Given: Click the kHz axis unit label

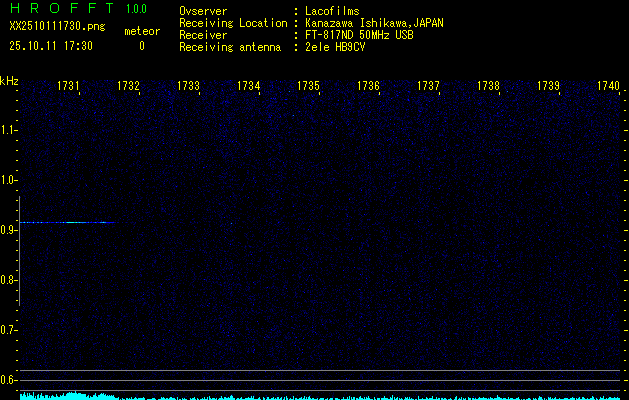Looking at the screenshot, I should [x=9, y=81].
